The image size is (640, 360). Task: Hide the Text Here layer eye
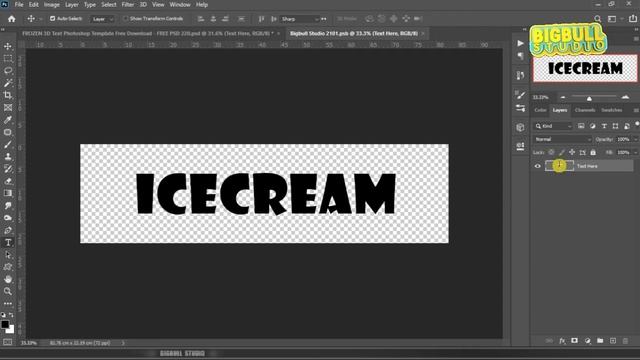(538, 166)
